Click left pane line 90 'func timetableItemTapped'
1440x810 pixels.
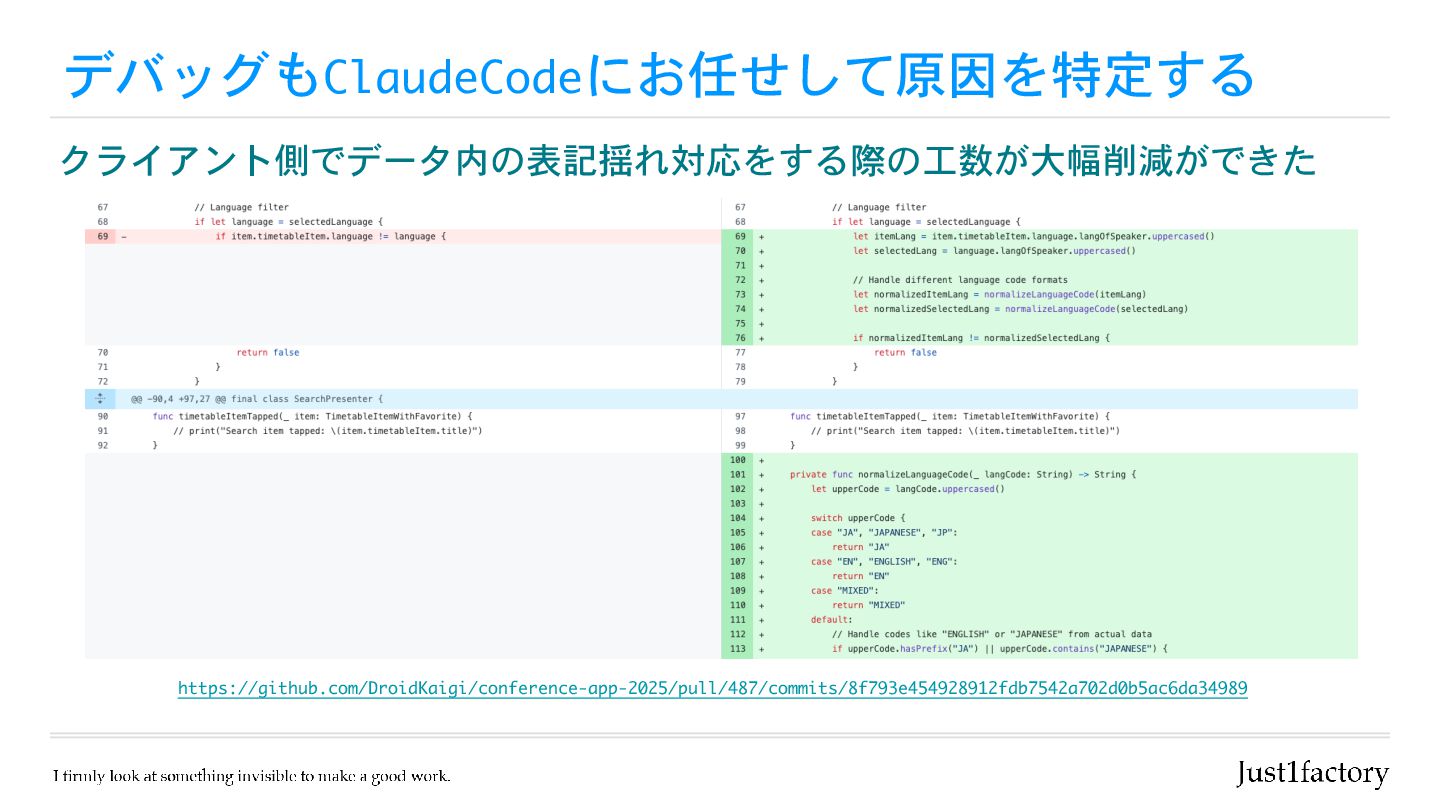coord(312,416)
